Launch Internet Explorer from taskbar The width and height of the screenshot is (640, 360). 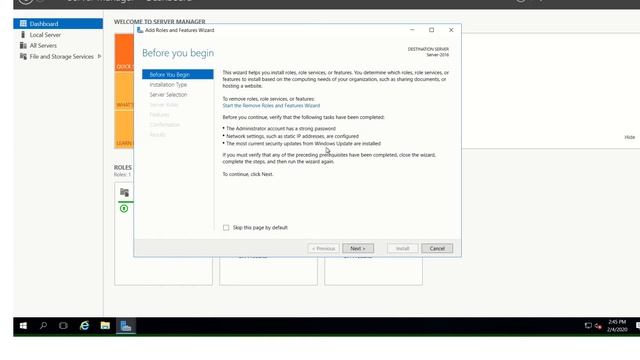click(x=84, y=326)
